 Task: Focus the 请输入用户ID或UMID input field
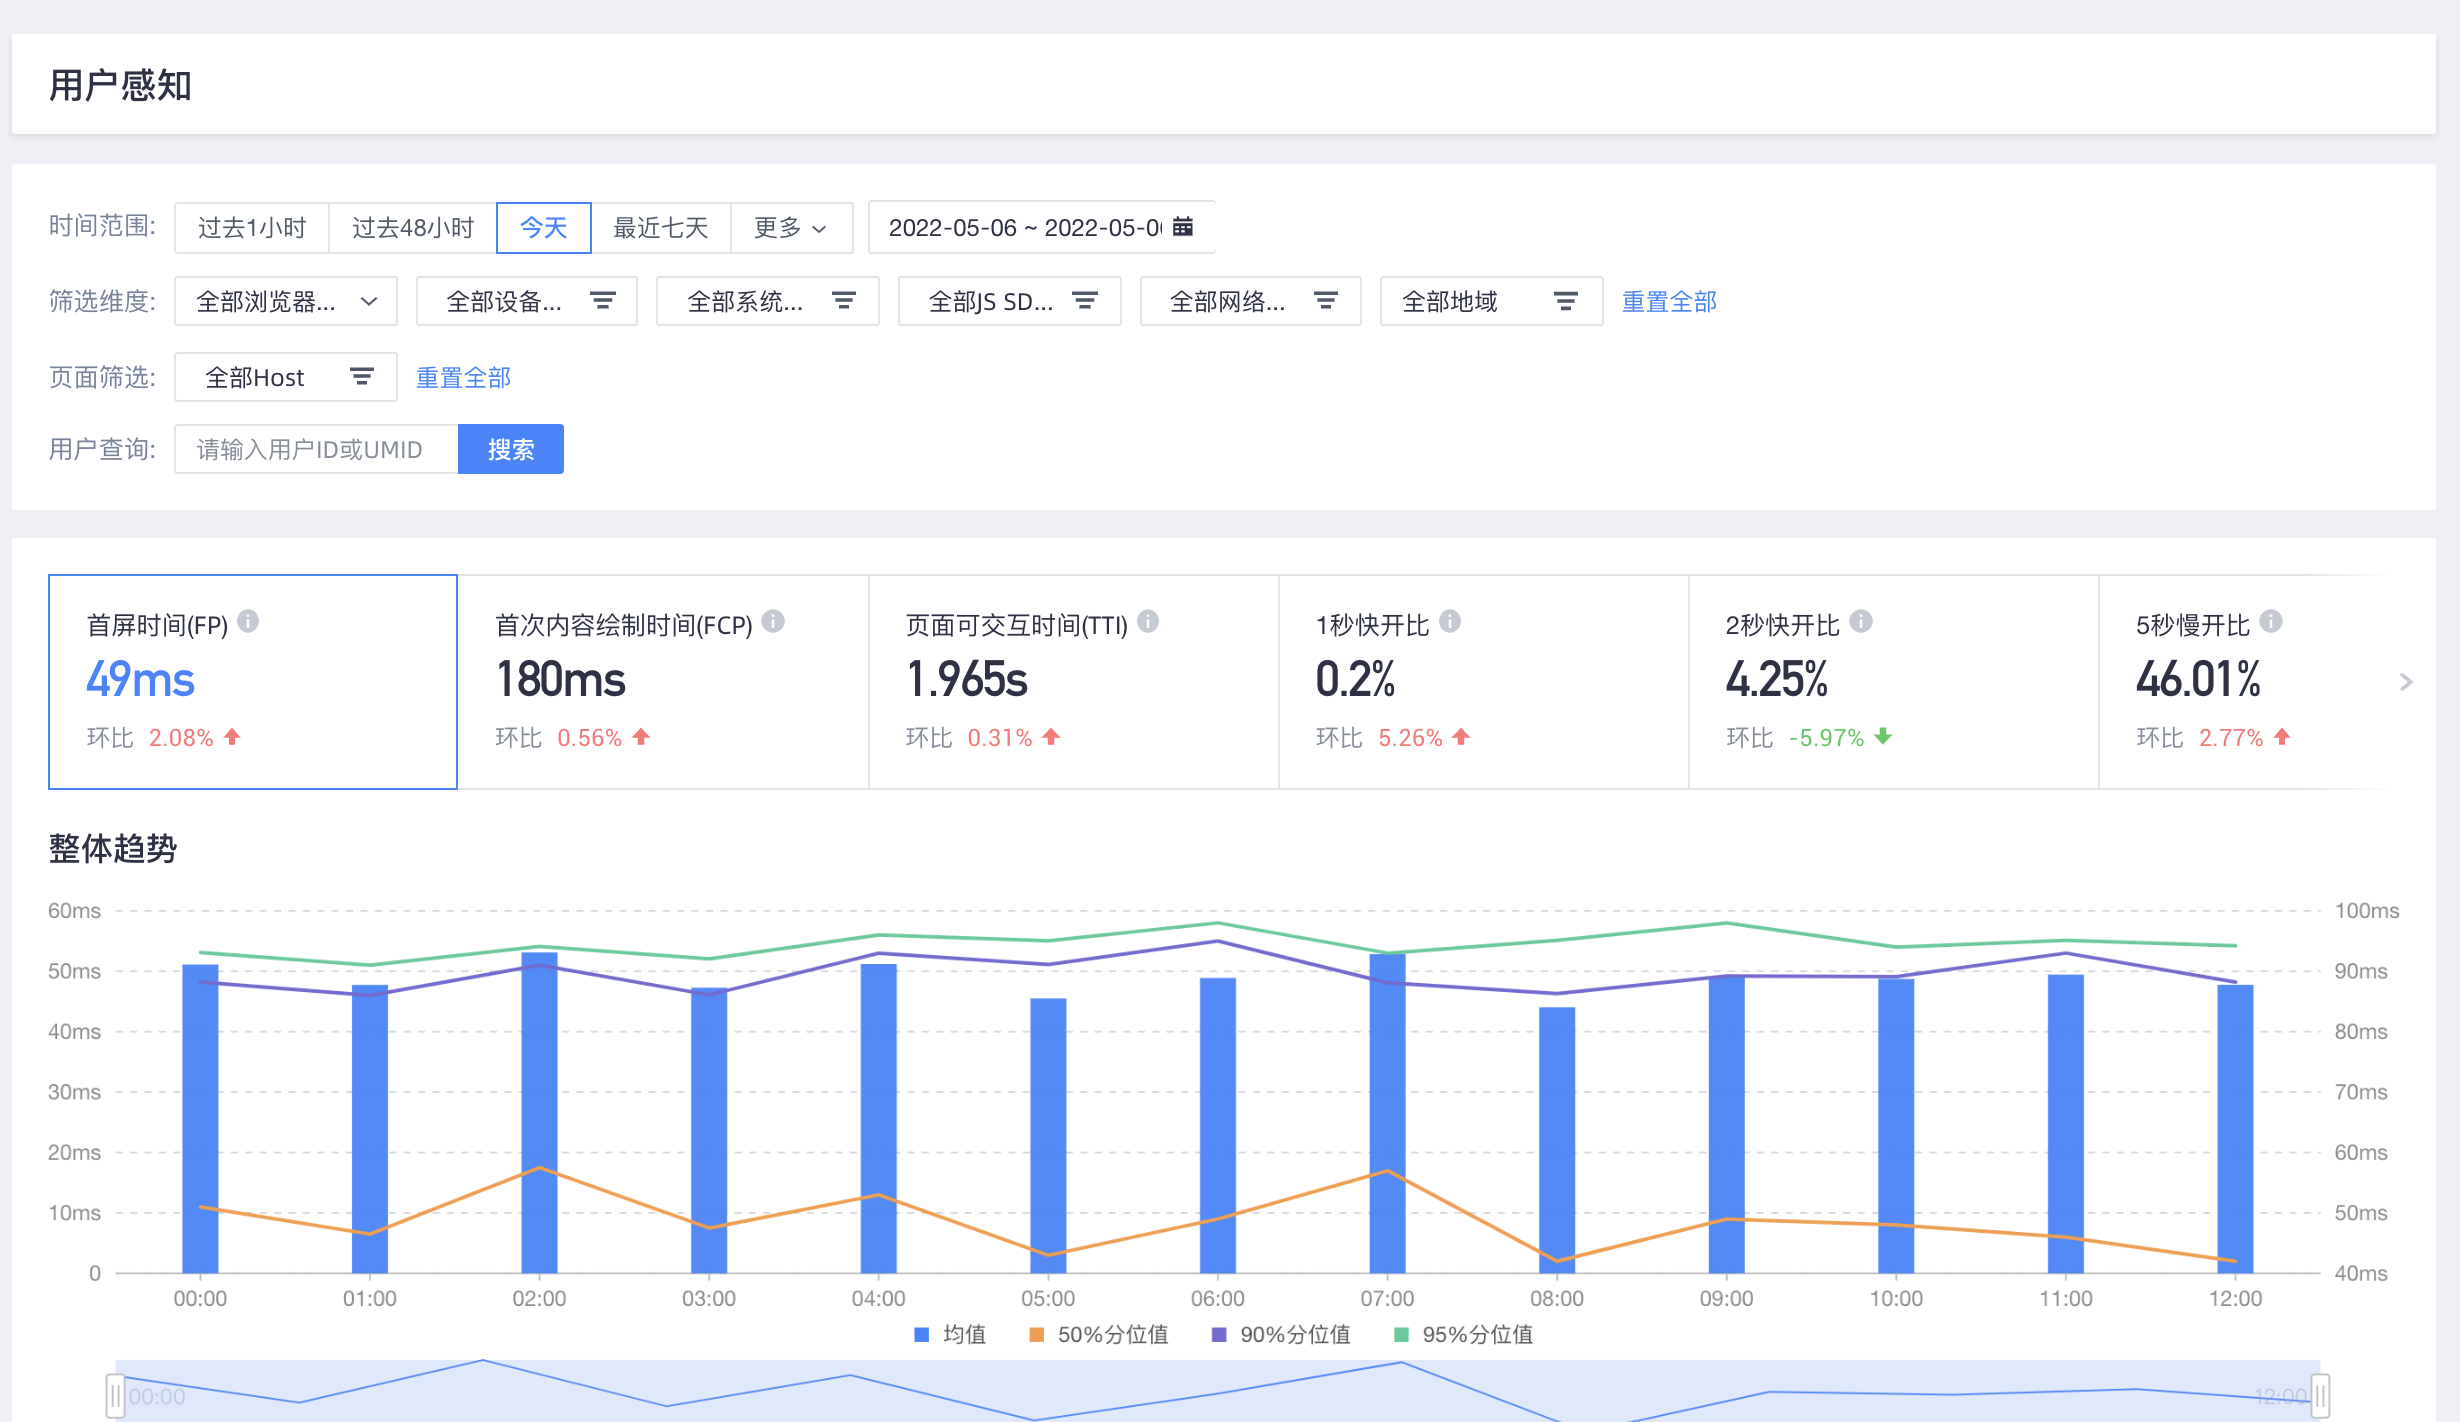(316, 449)
